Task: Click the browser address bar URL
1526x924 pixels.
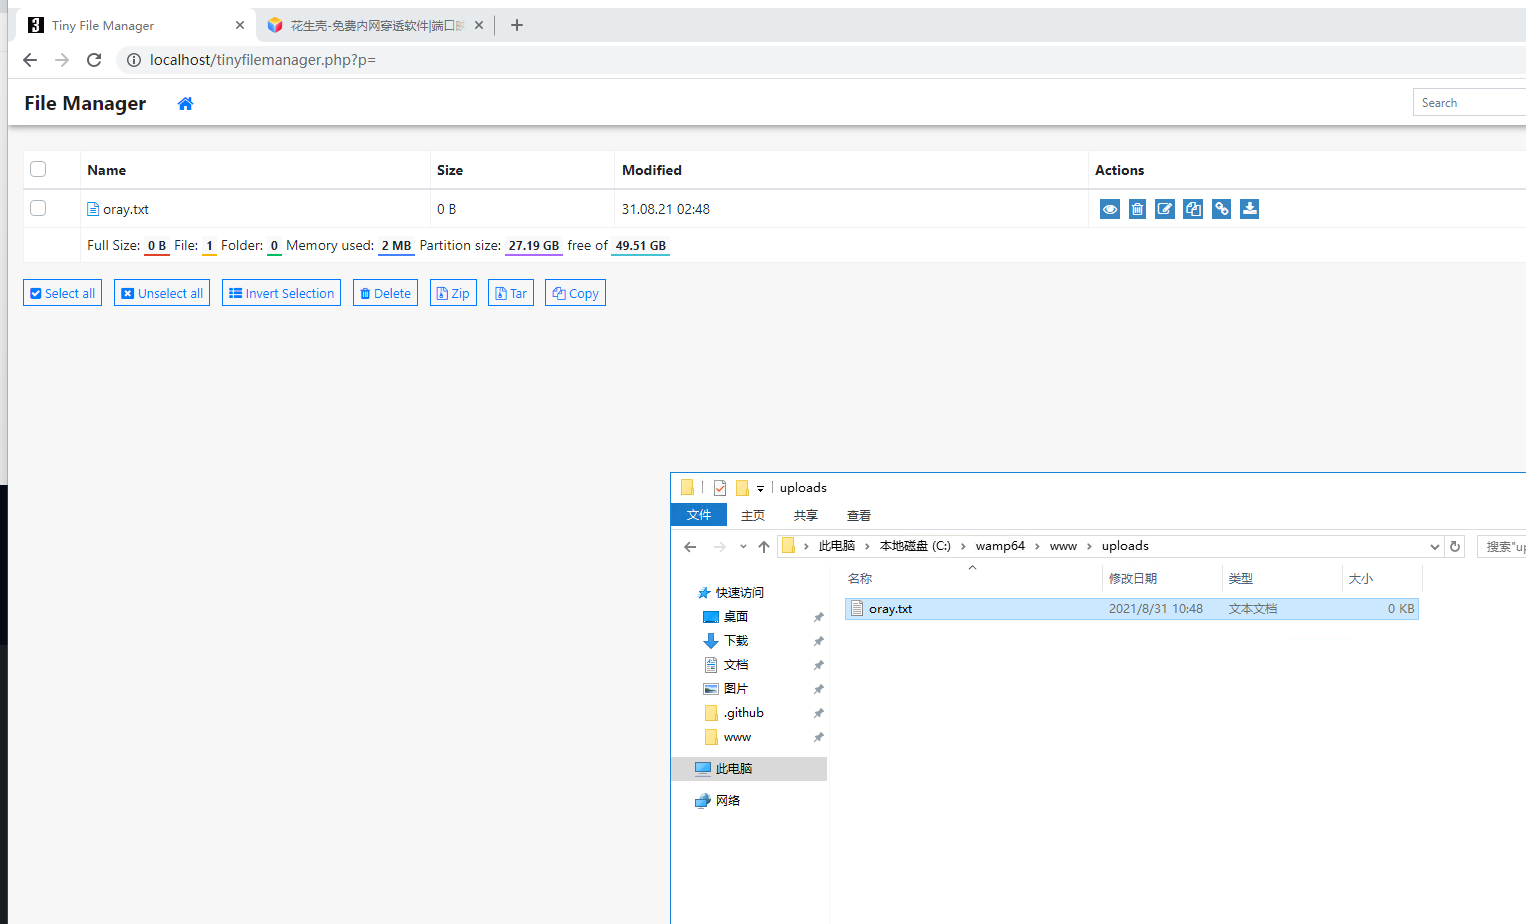Action: 263,60
